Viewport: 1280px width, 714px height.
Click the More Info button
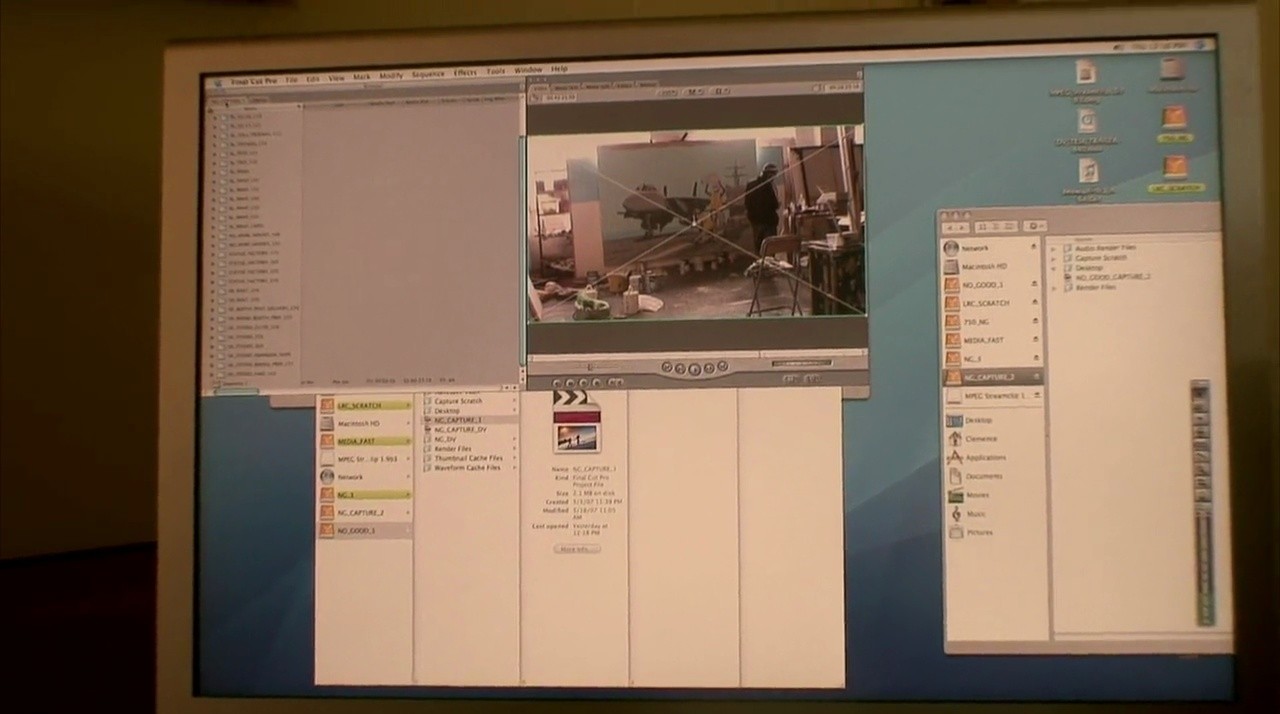577,549
